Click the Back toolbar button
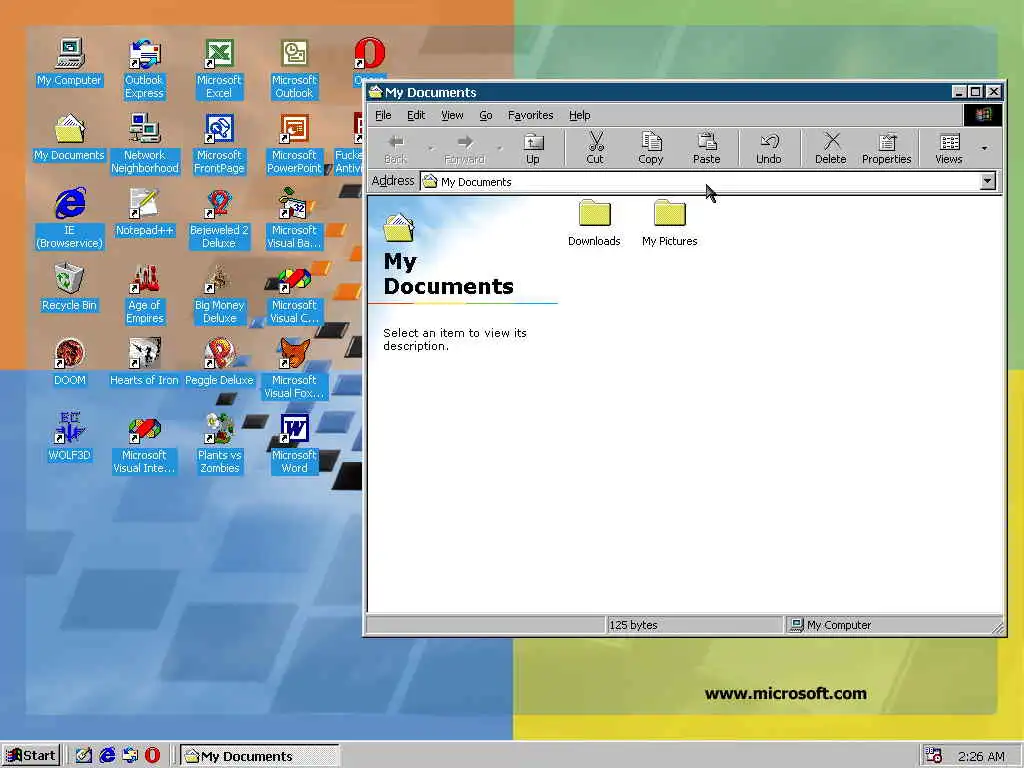The image size is (1024, 768). coord(396,148)
